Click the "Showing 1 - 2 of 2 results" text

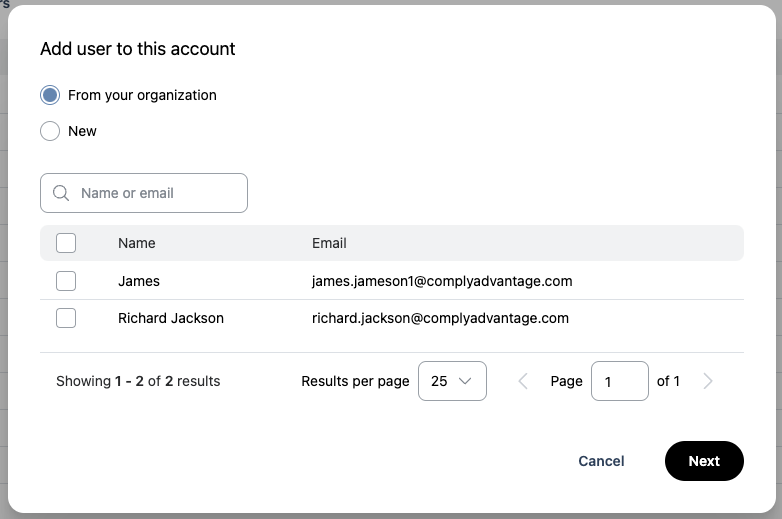(138, 381)
